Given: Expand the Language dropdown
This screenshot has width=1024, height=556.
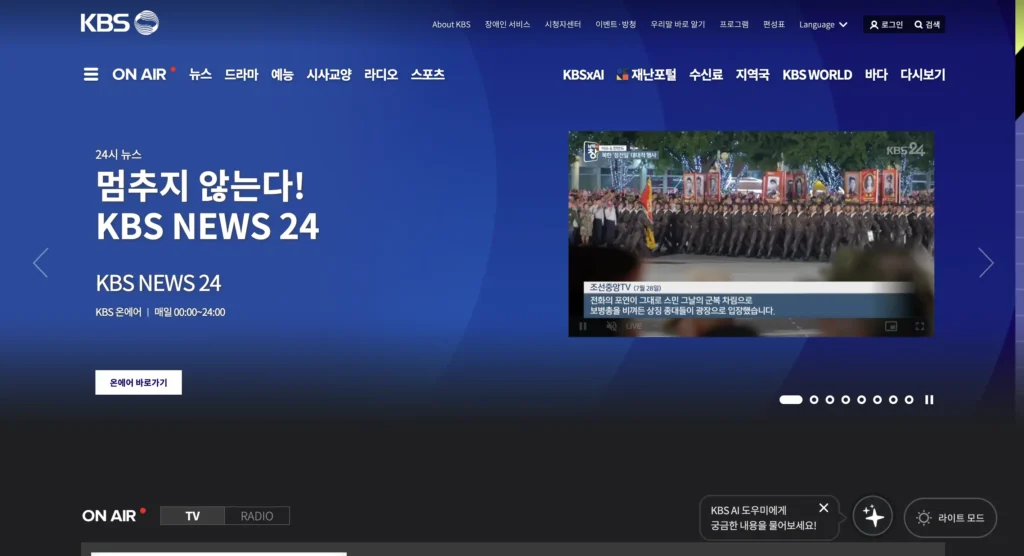Looking at the screenshot, I should (x=823, y=25).
